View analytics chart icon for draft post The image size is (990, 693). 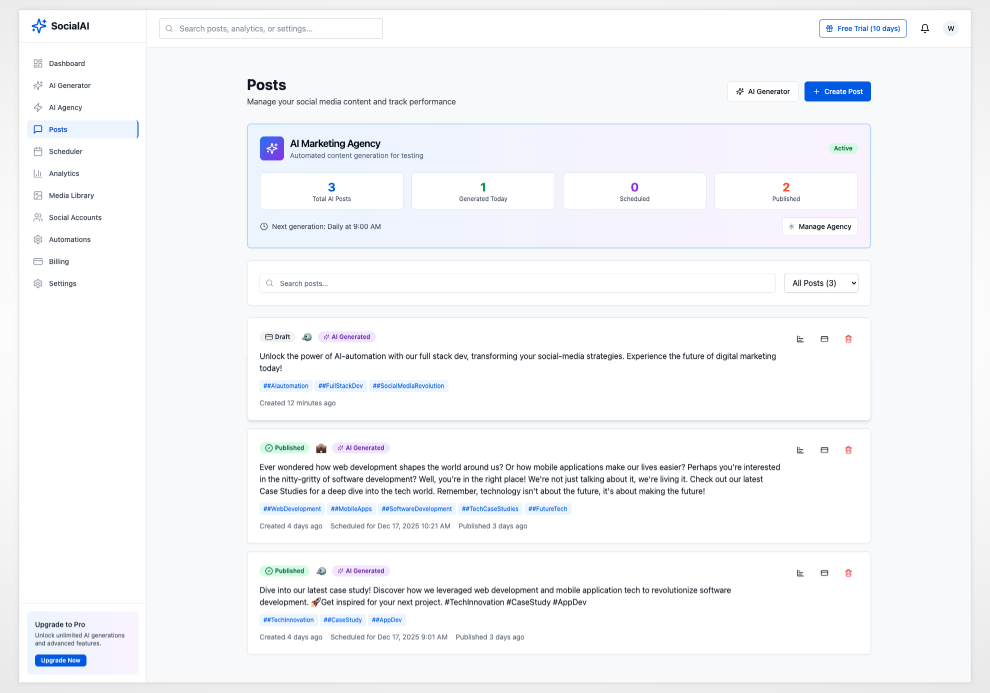[800, 339]
